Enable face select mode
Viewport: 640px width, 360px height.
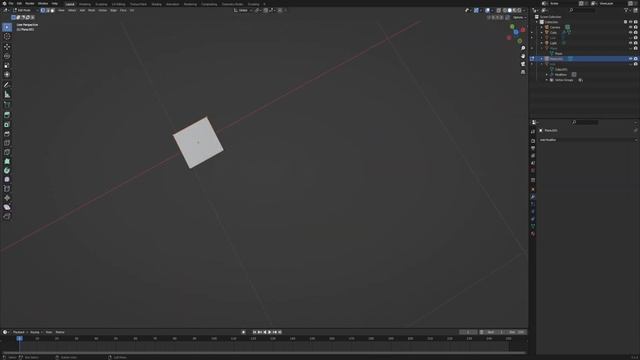[52, 10]
